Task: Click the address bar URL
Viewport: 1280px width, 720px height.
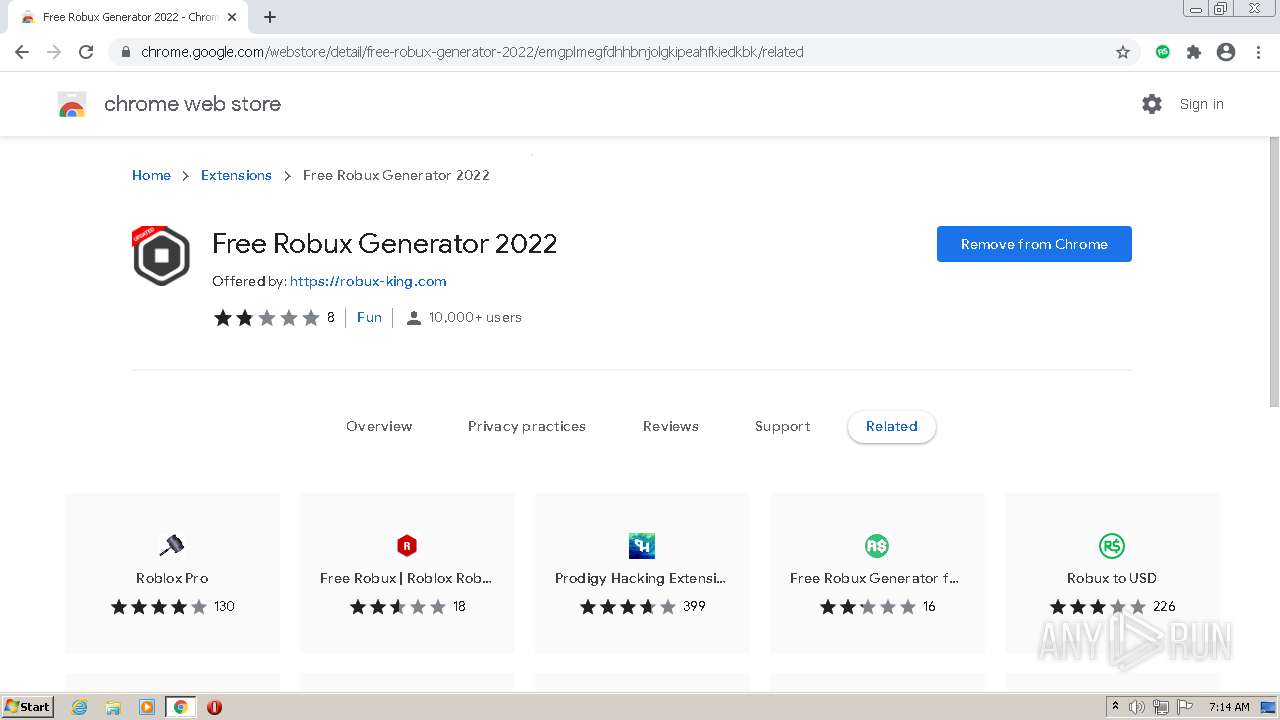Action: pos(472,52)
